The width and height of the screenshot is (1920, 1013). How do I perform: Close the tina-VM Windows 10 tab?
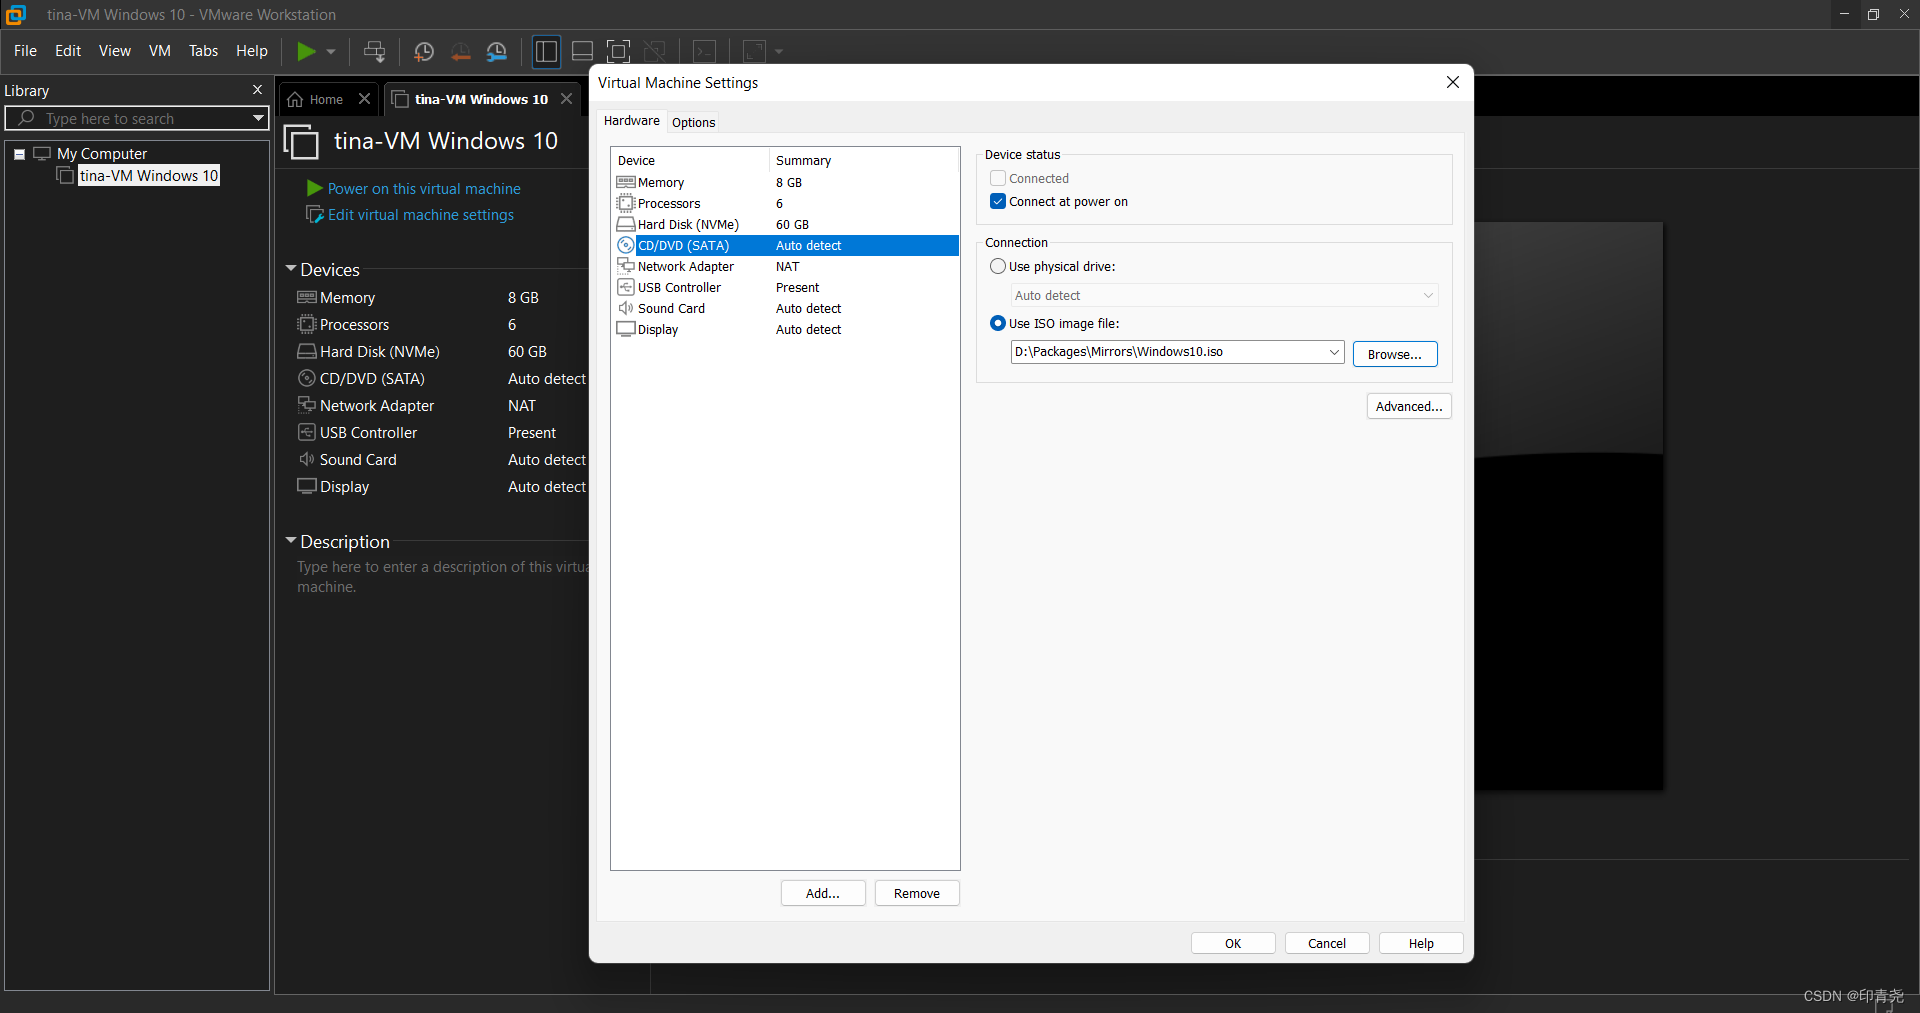tap(566, 99)
